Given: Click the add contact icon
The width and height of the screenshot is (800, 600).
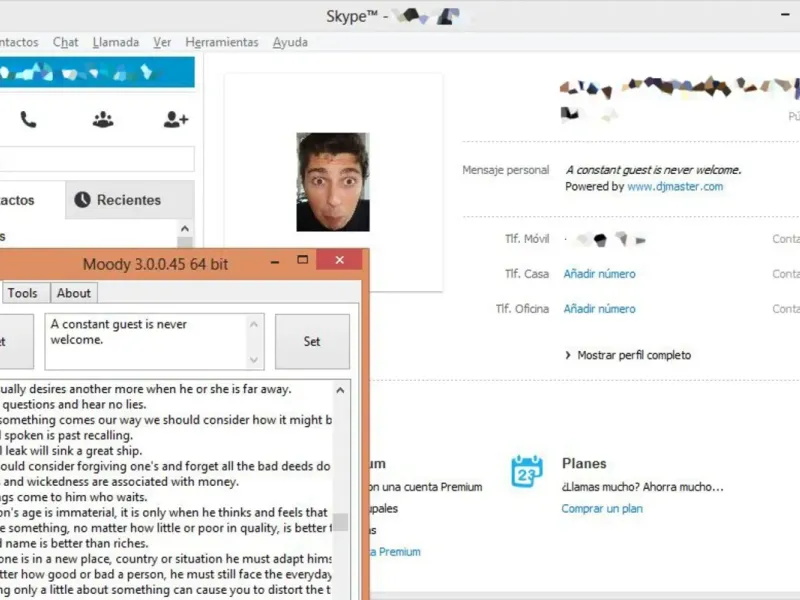Looking at the screenshot, I should 176,119.
